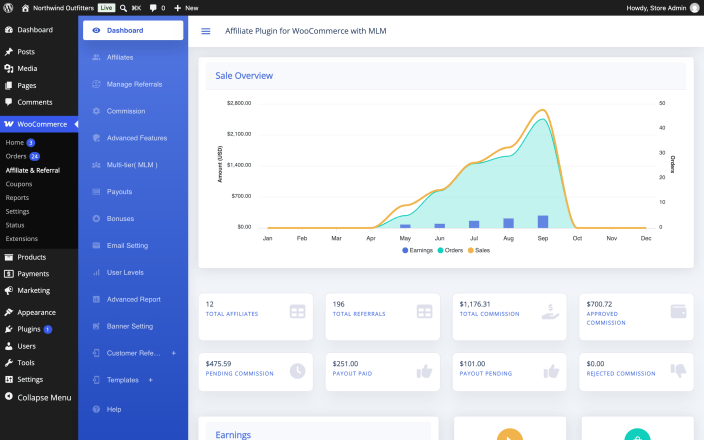This screenshot has width=704, height=440.
Task: Expand the Customer Refe... submenu plus
Action: point(174,353)
